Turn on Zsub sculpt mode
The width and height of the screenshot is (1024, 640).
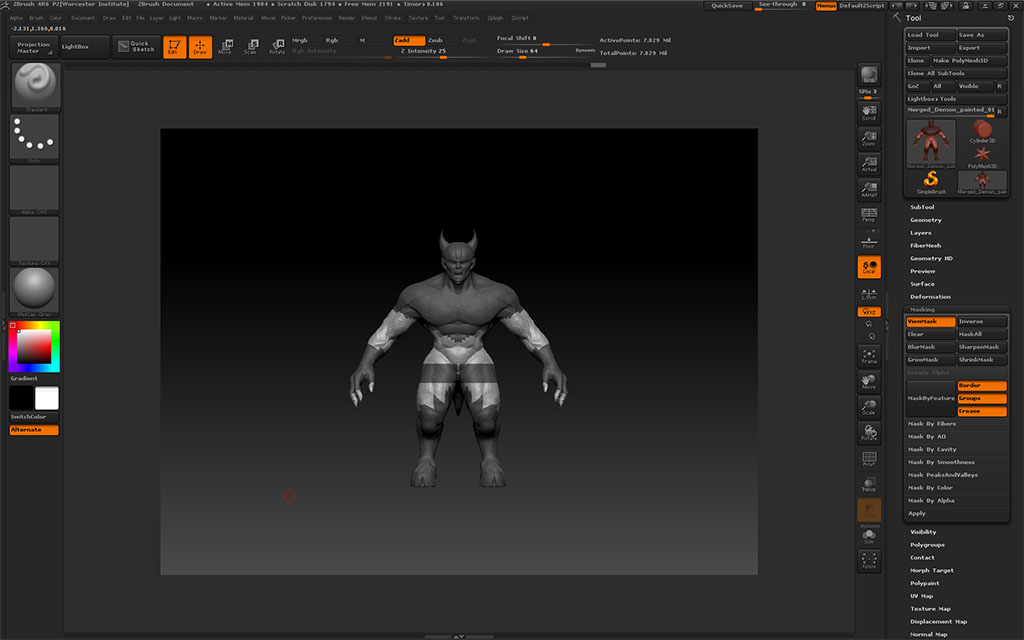pyautogui.click(x=435, y=40)
